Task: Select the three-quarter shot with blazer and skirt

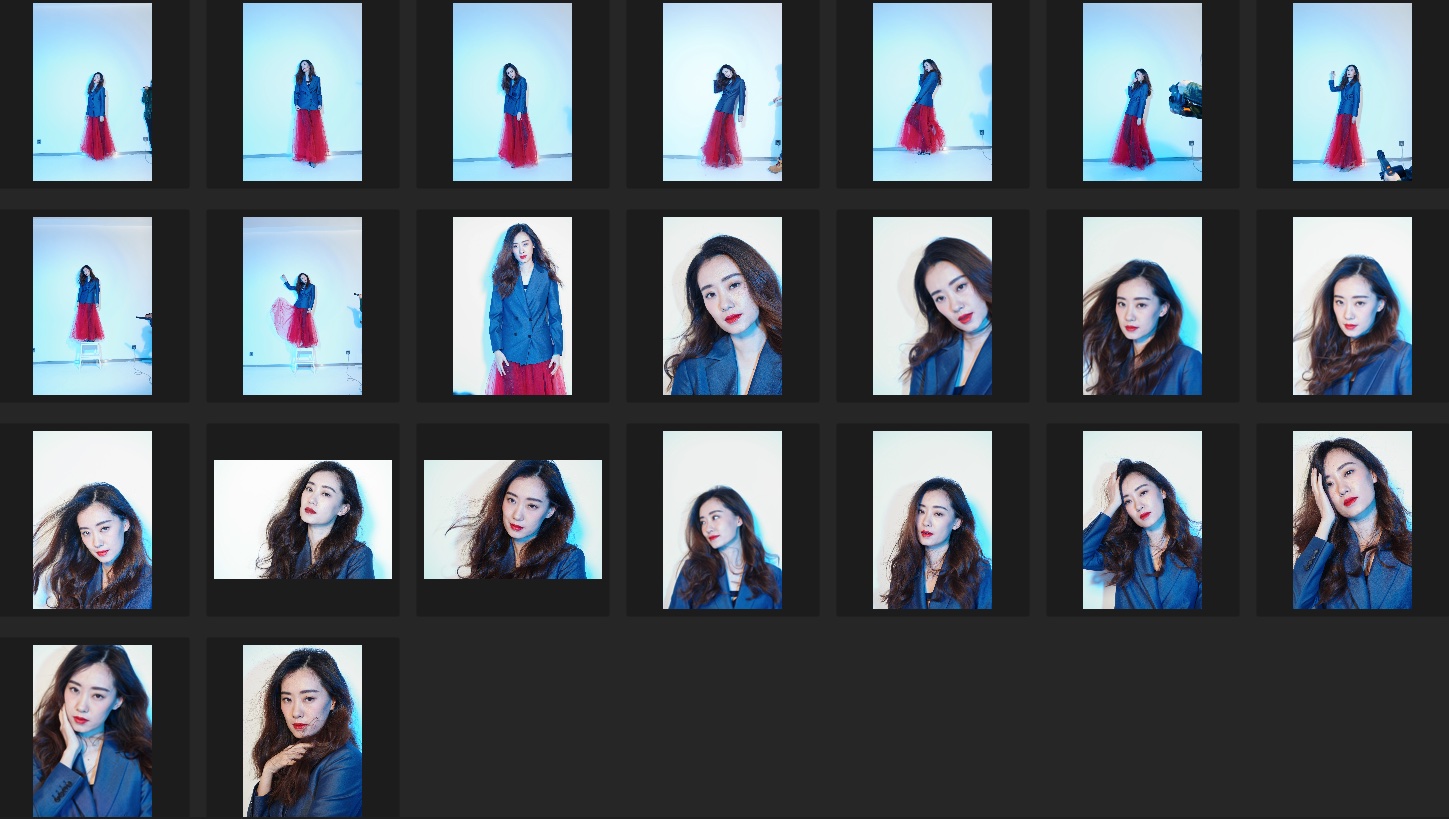Action: (x=512, y=306)
